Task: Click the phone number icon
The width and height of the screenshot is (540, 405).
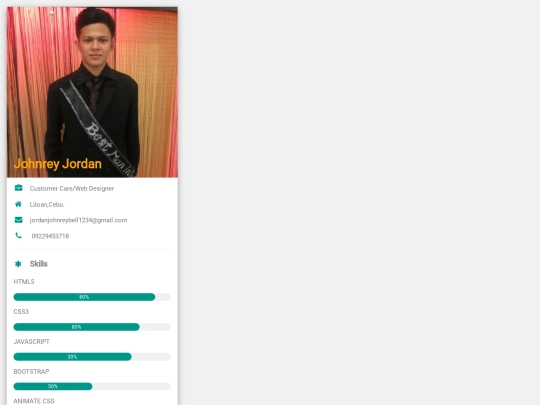Action: tap(18, 235)
